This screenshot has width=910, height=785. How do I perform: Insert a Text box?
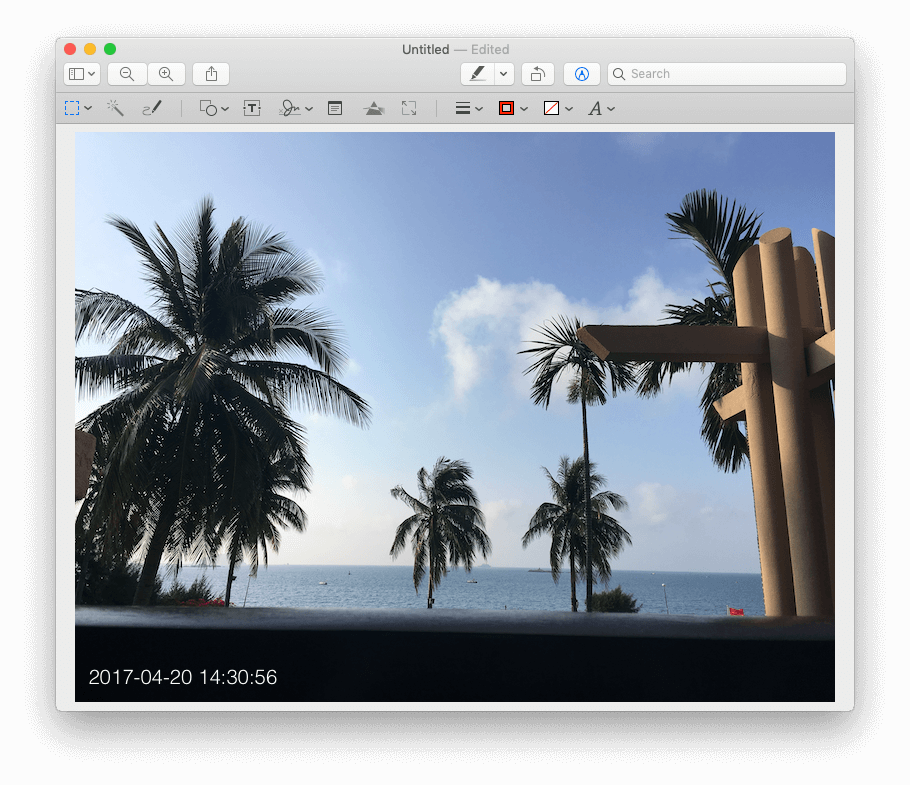tap(251, 107)
